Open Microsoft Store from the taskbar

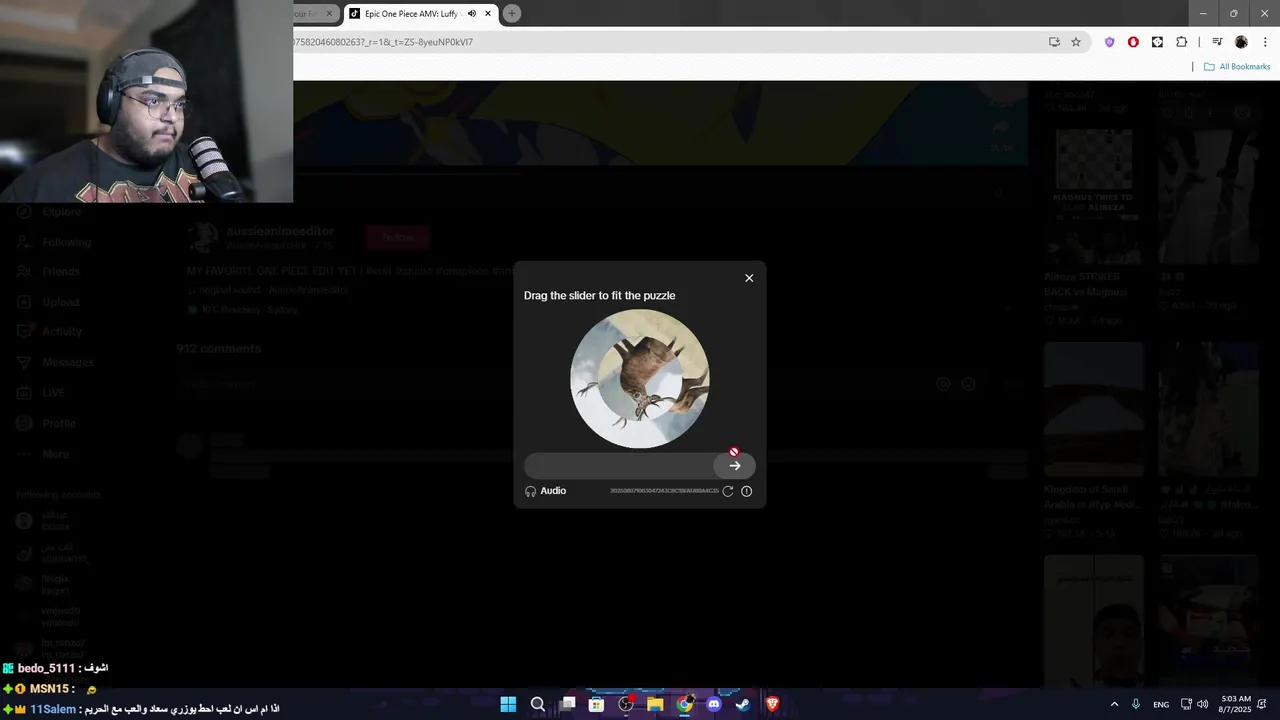click(597, 704)
